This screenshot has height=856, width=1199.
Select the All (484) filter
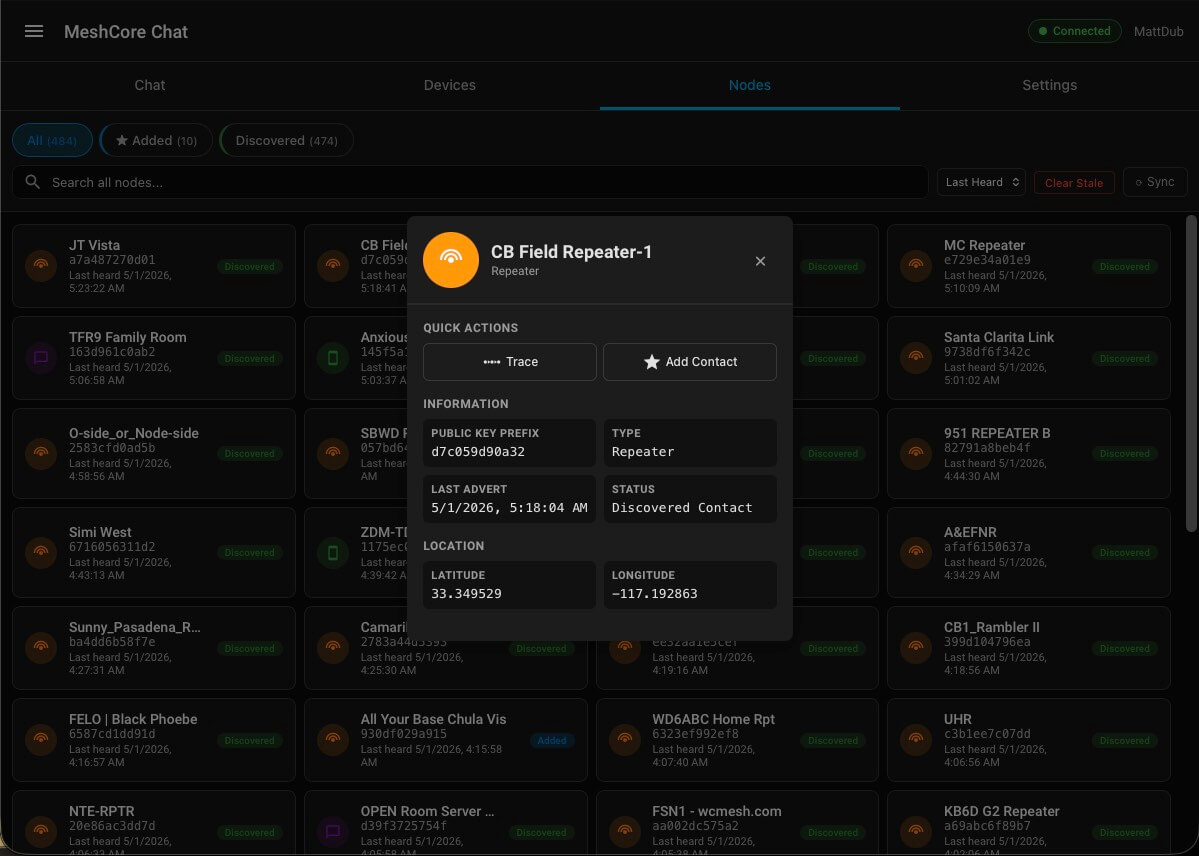[52, 141]
